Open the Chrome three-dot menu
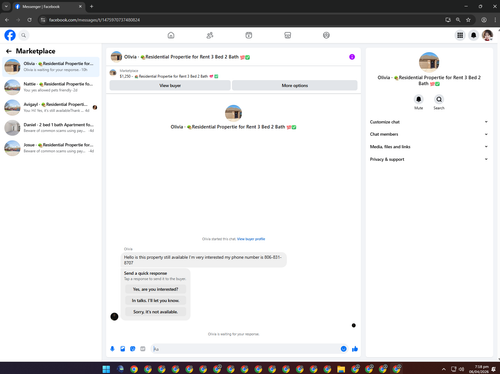This screenshot has height=374, width=500. pos(495,20)
